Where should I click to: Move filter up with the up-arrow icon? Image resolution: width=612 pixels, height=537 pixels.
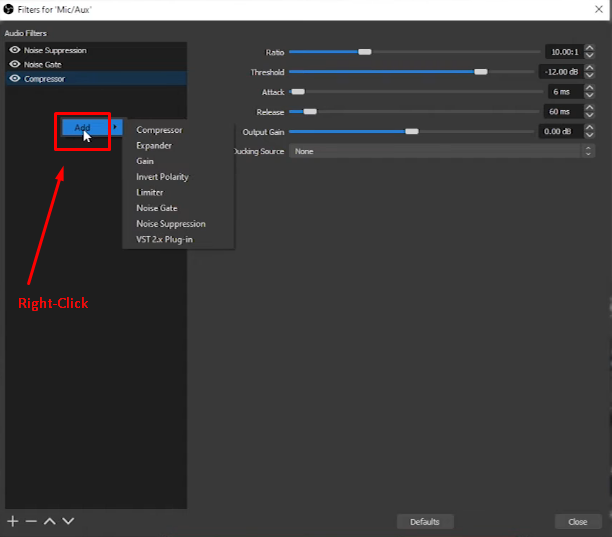[50, 521]
